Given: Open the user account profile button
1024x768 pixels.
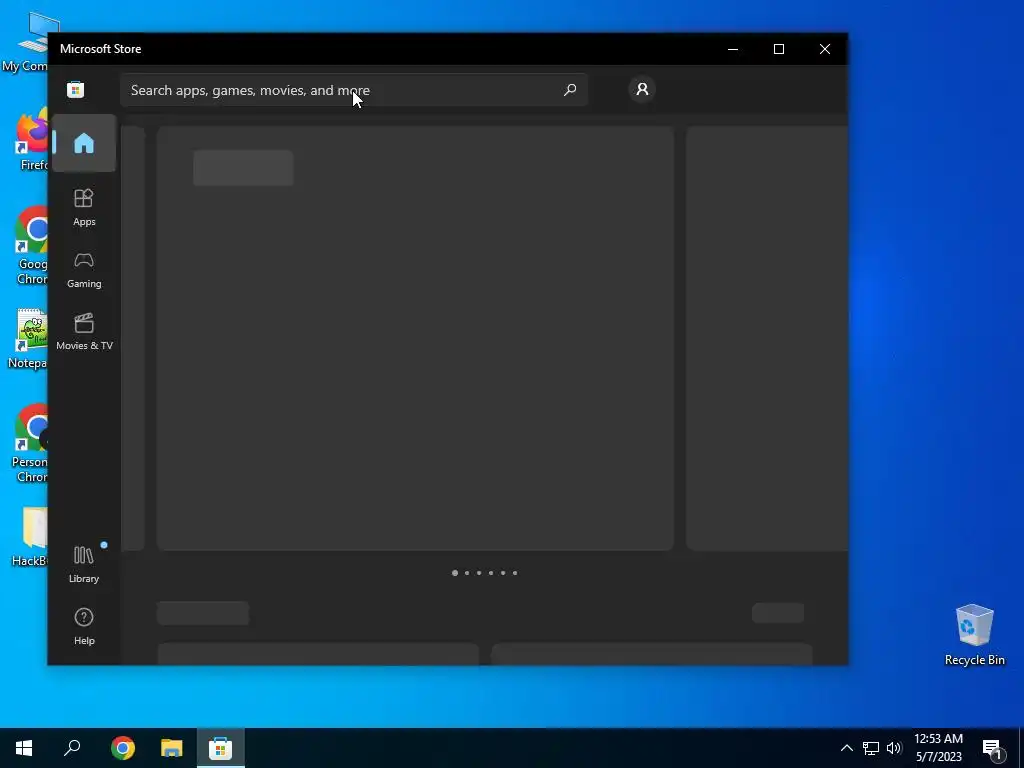Looking at the screenshot, I should (x=642, y=89).
